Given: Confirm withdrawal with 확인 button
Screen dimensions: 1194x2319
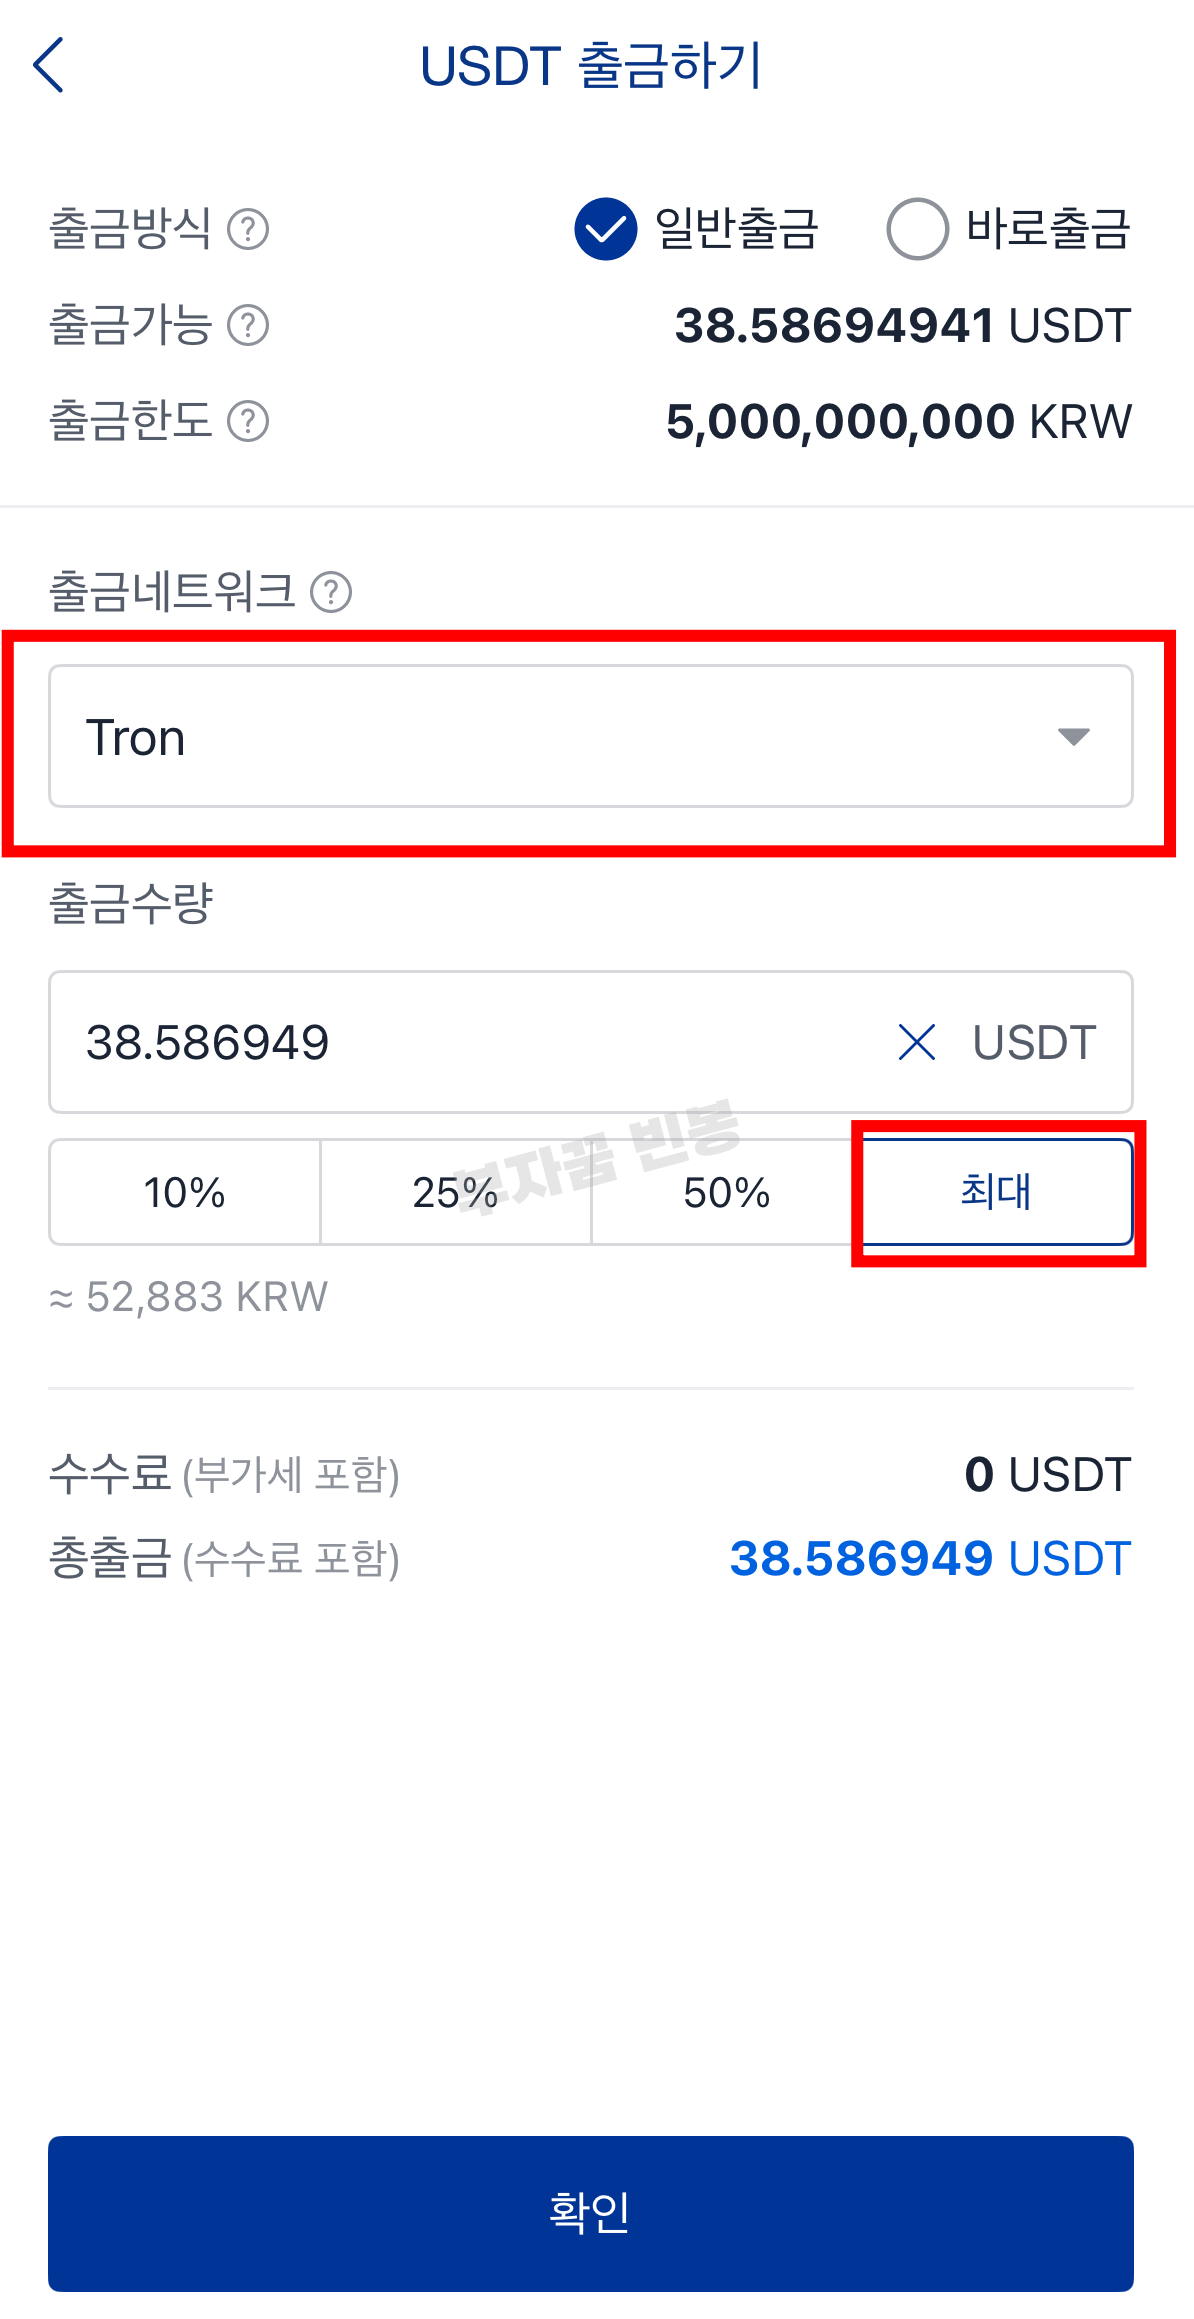Looking at the screenshot, I should pos(591,2214).
